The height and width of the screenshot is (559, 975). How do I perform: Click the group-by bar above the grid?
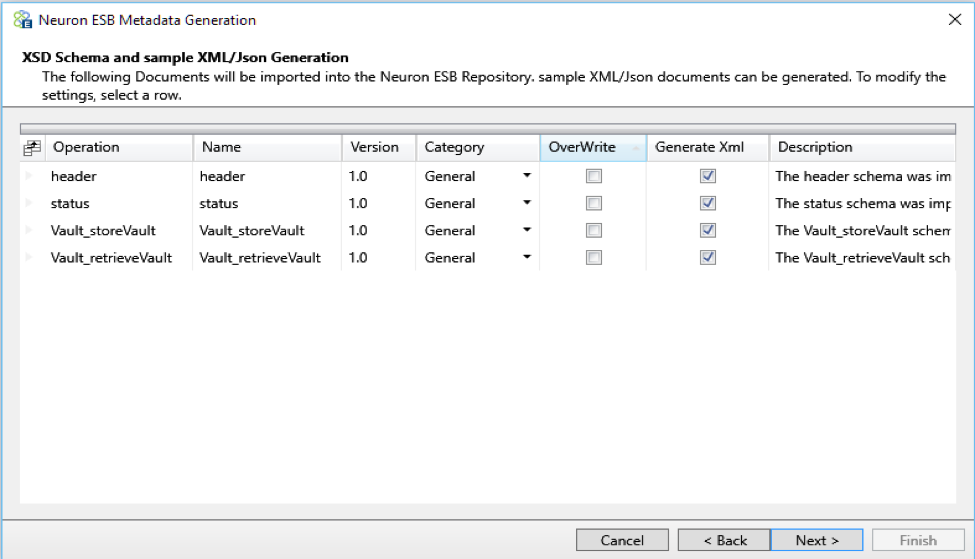click(x=488, y=129)
